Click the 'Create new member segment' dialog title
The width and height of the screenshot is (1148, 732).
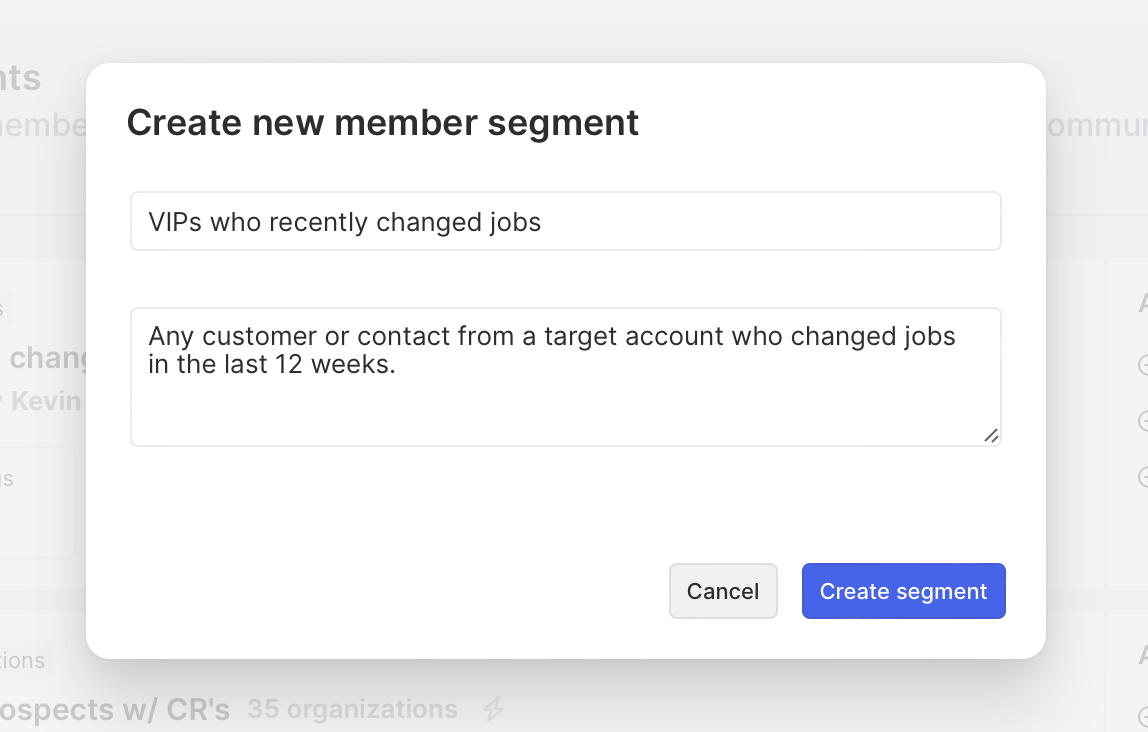[382, 122]
